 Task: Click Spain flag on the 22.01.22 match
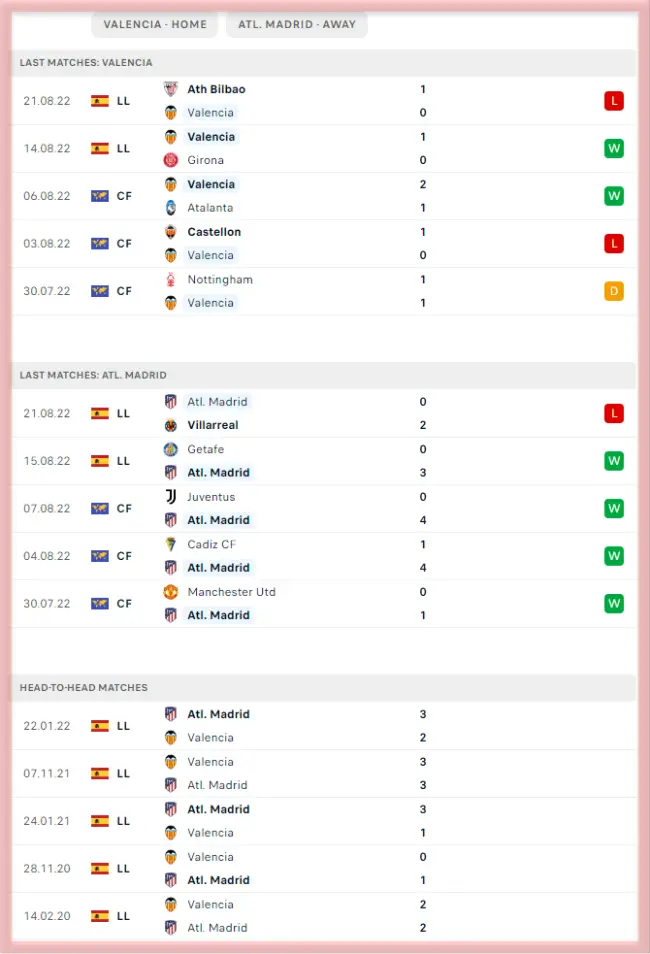(100, 726)
